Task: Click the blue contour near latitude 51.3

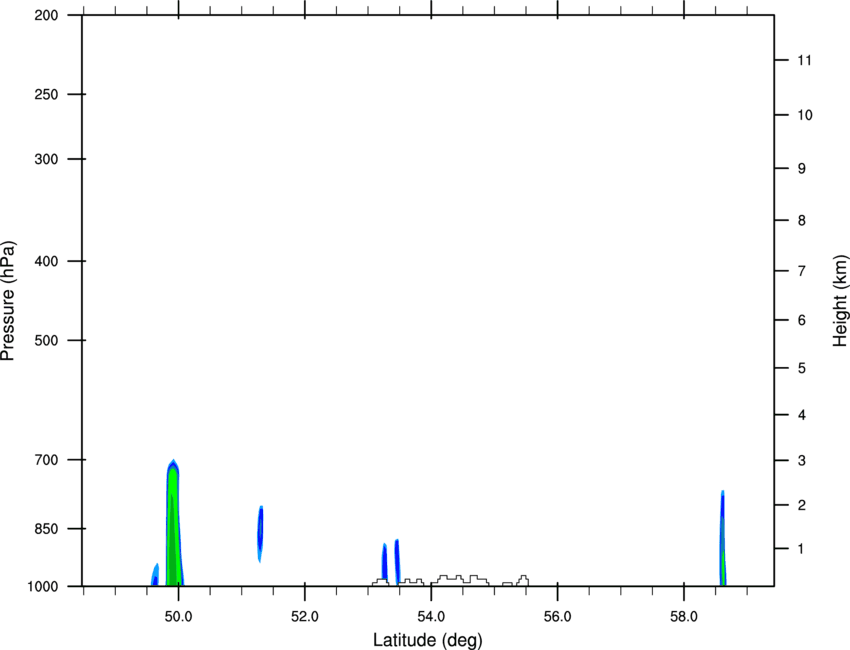Action: pos(260,533)
